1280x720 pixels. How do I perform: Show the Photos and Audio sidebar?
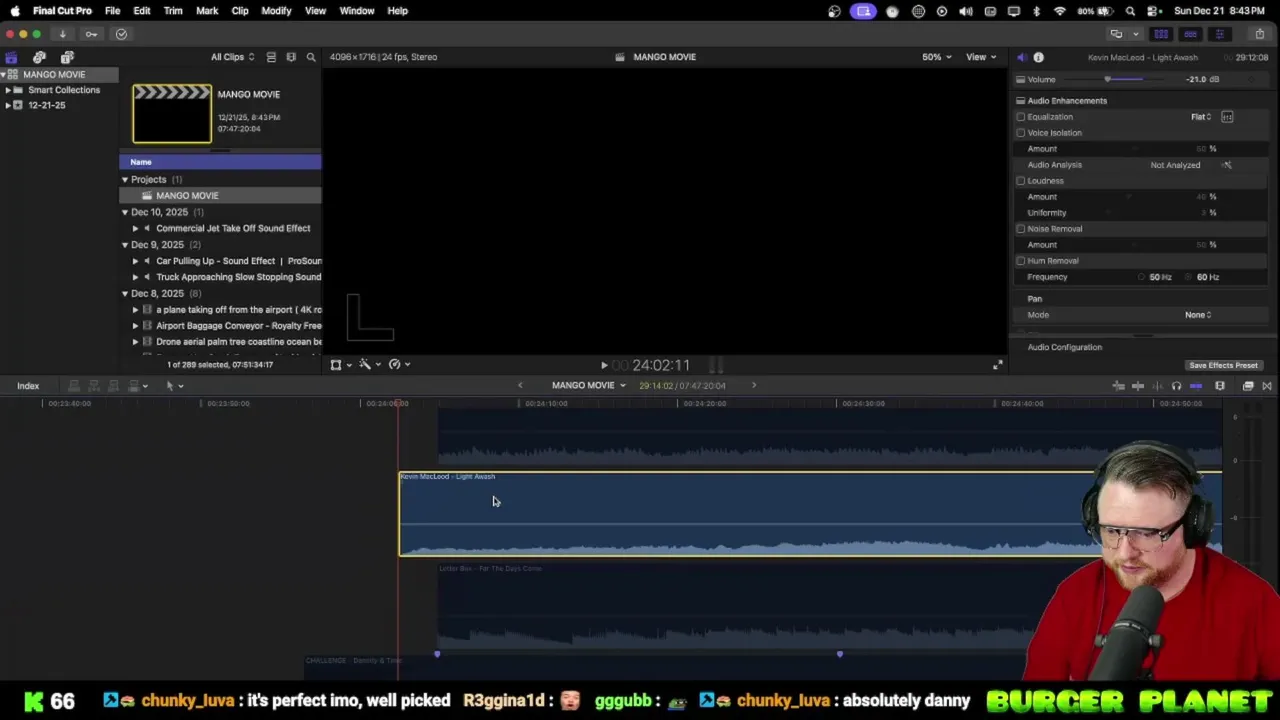[x=39, y=57]
